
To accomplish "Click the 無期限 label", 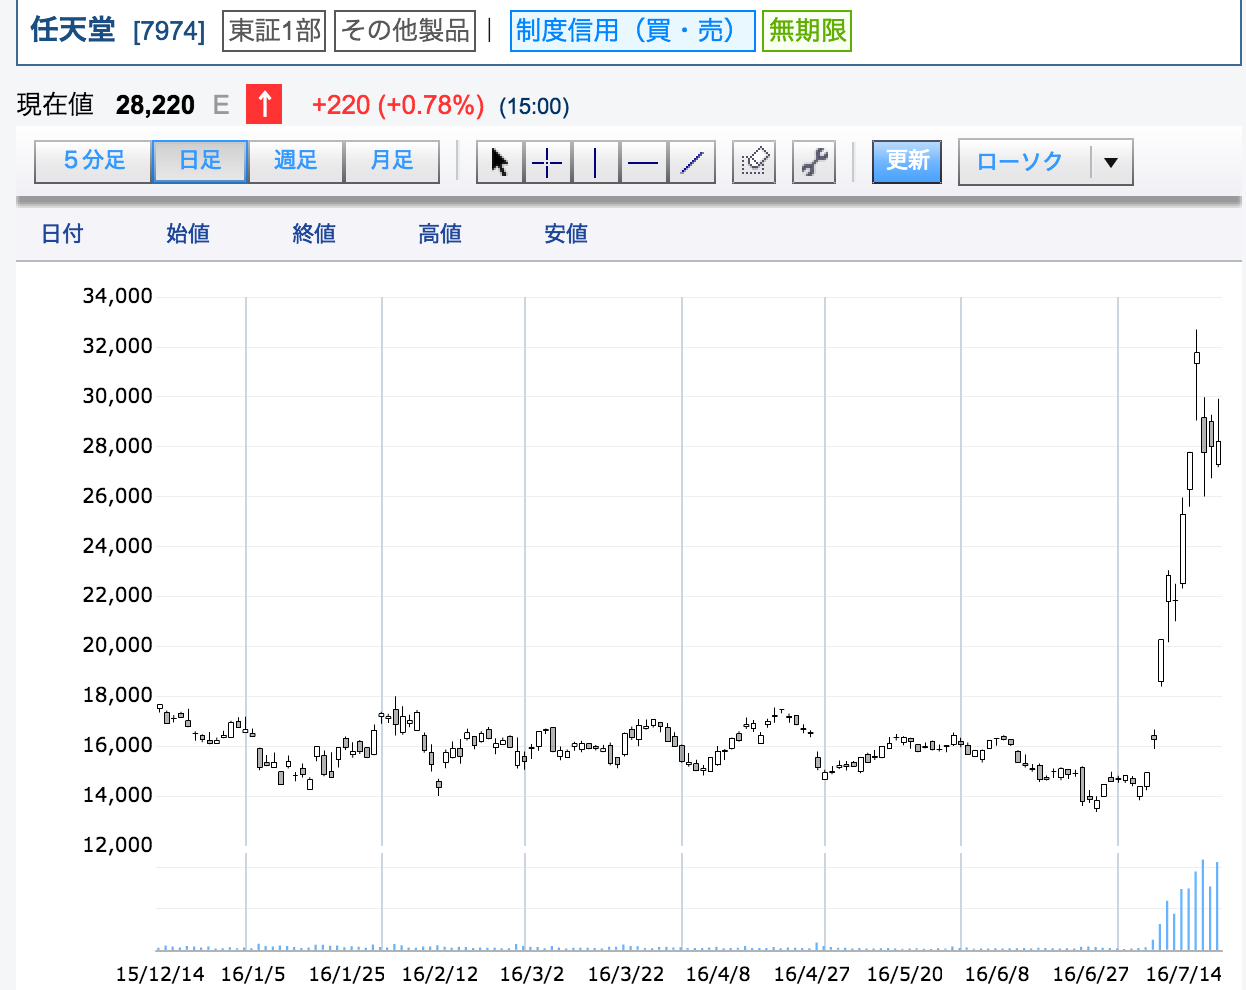I will pyautogui.click(x=807, y=31).
